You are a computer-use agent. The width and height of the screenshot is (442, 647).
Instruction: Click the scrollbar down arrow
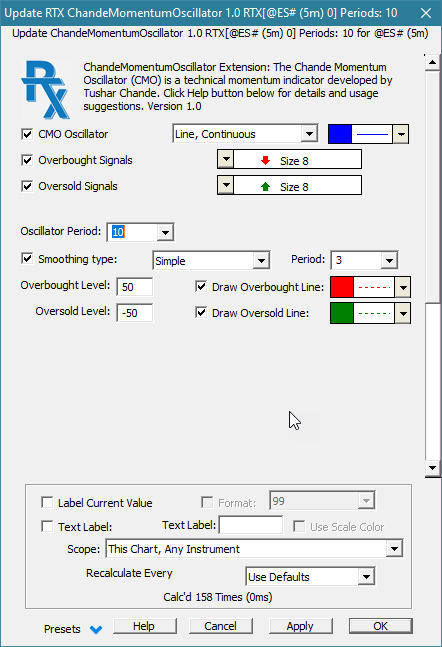point(433,468)
